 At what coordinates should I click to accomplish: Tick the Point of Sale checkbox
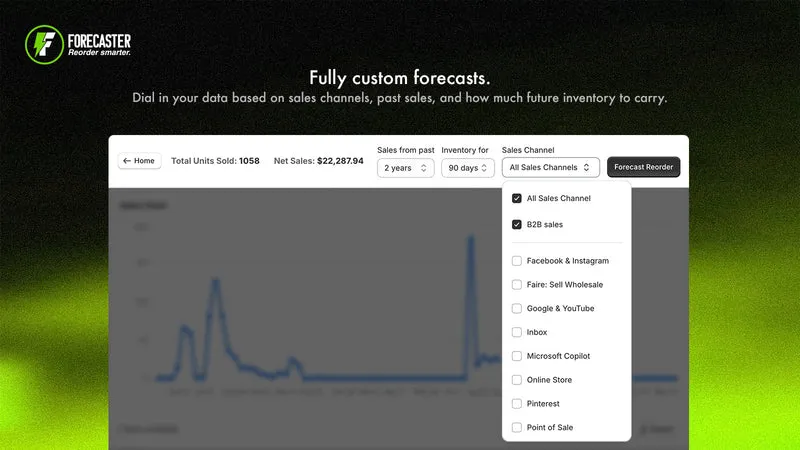click(517, 428)
